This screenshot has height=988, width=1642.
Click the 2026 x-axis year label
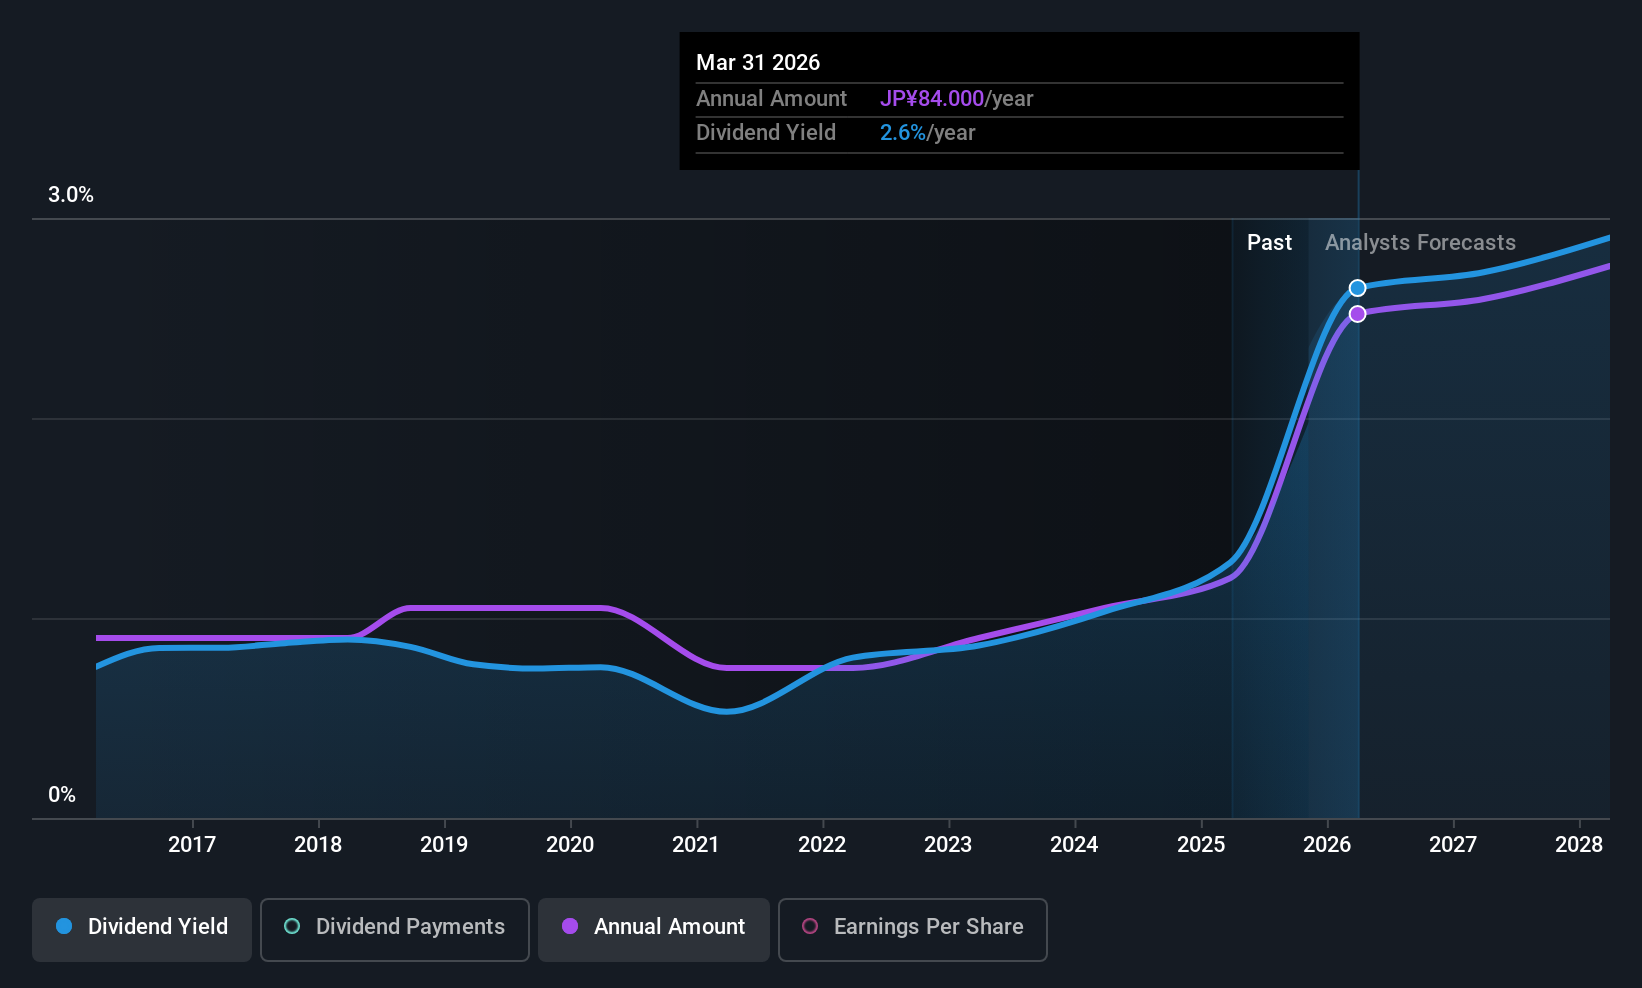pyautogui.click(x=1327, y=845)
